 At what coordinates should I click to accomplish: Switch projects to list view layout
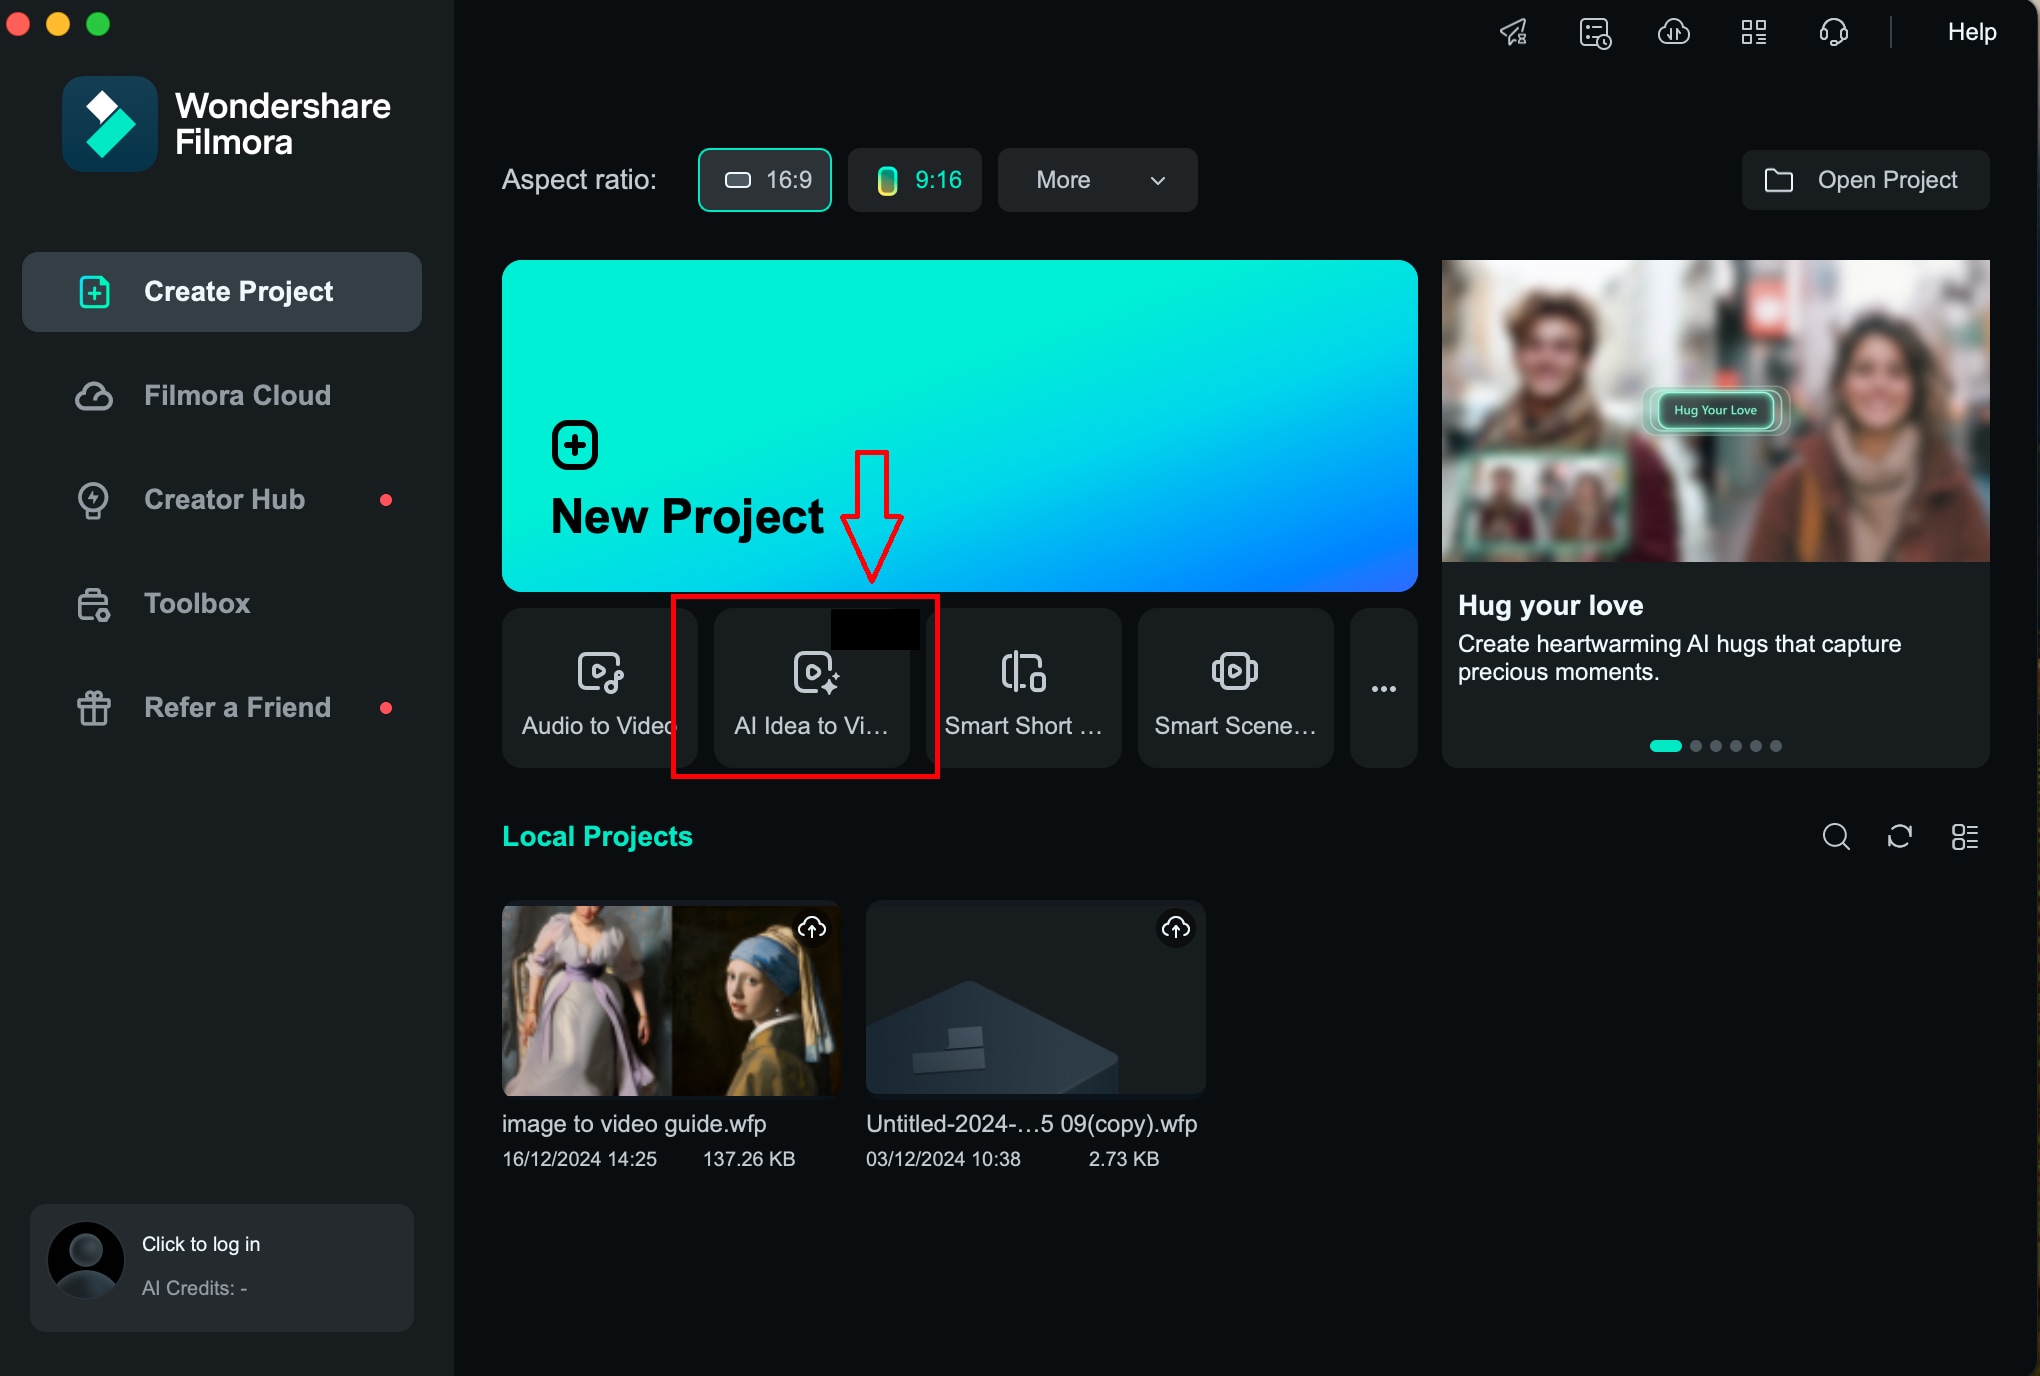[x=1964, y=836]
